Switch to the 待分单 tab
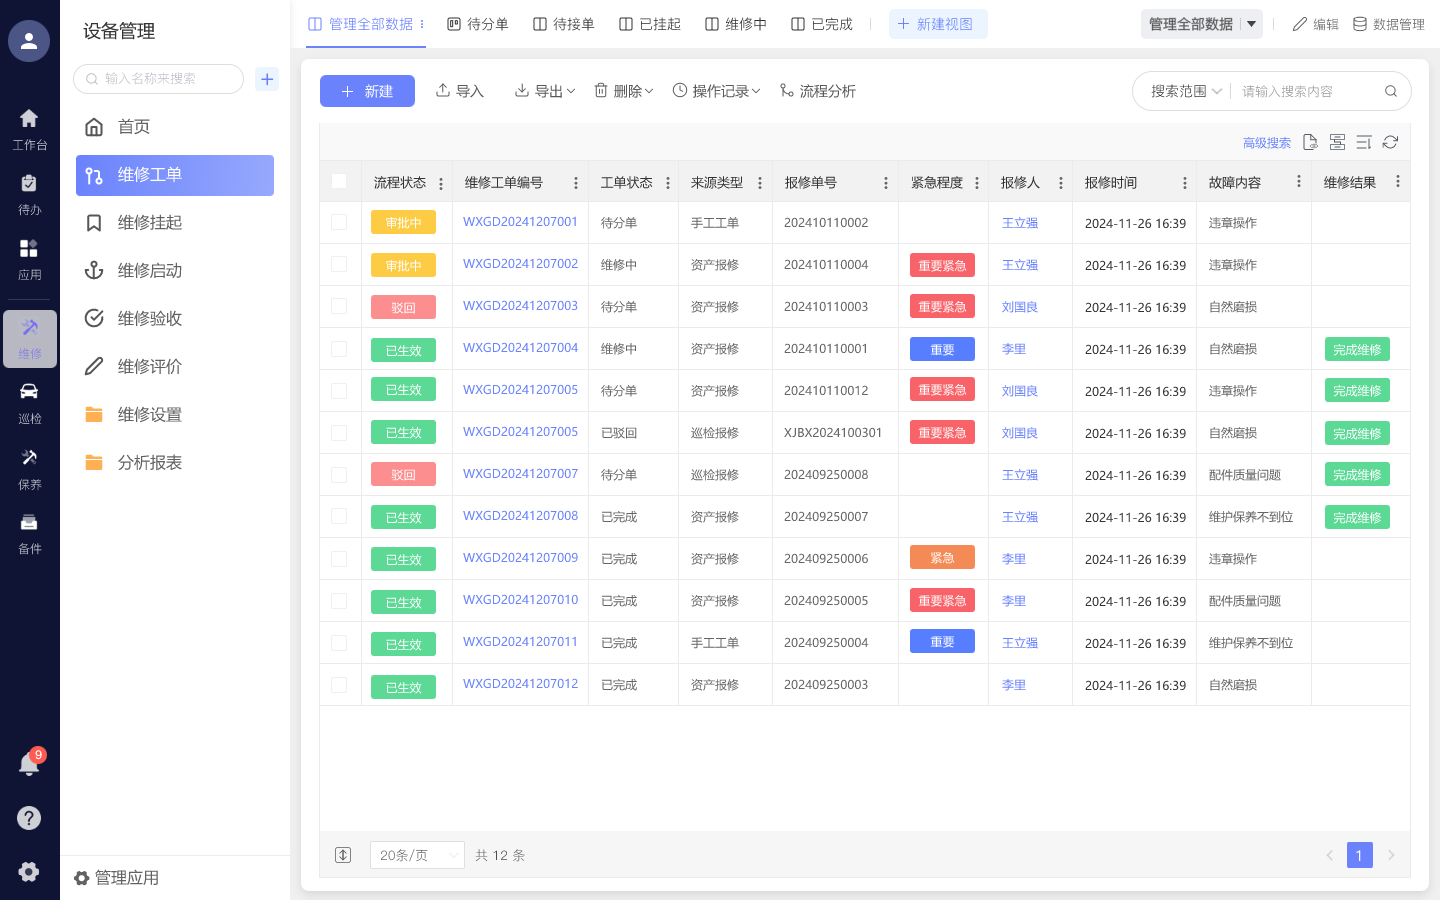 (x=477, y=24)
